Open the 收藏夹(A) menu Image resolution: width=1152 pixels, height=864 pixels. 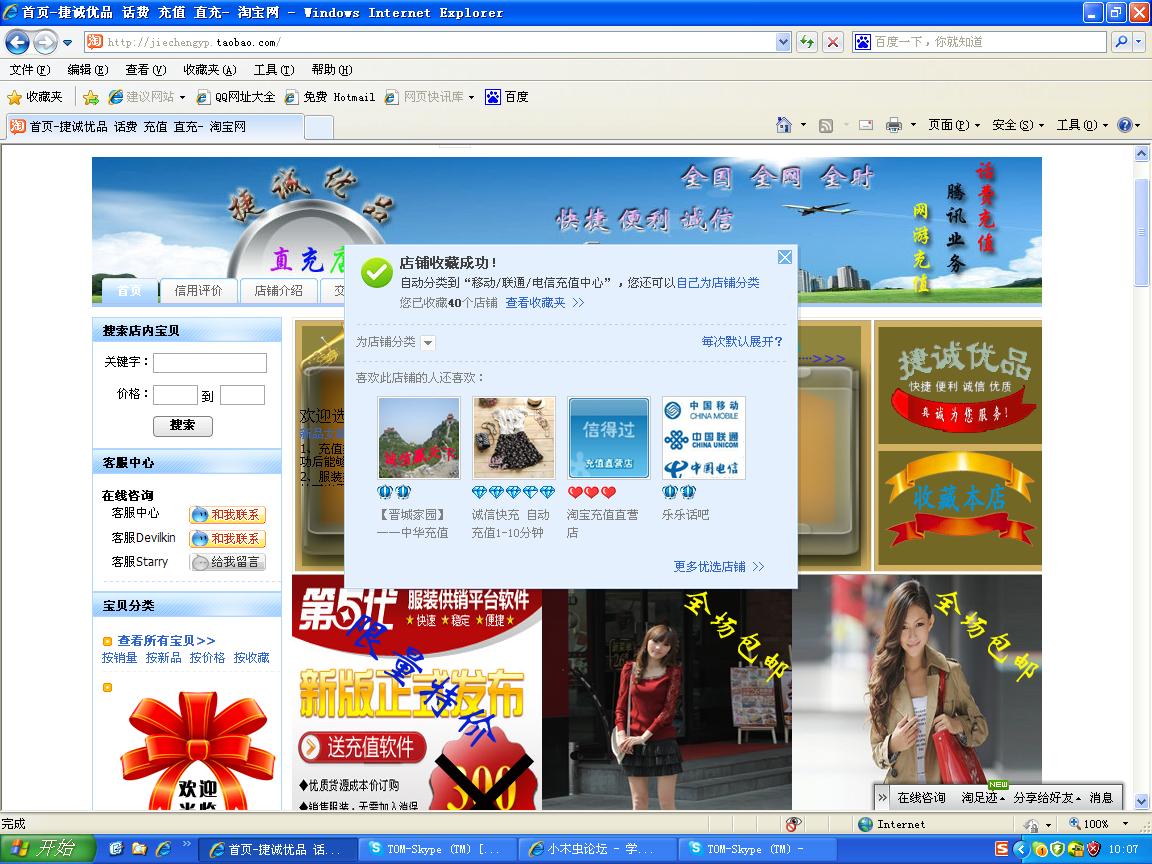(x=209, y=70)
